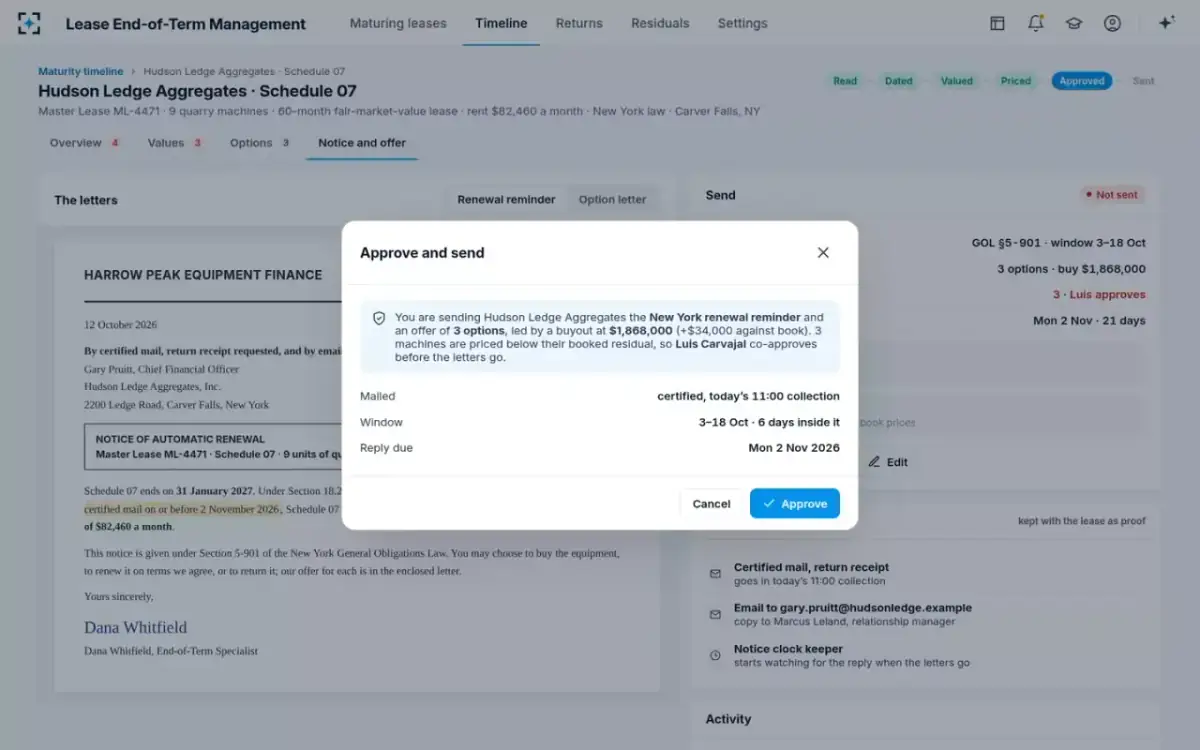Click the Approve button in dialog
The width and height of the screenshot is (1200, 750).
click(x=795, y=503)
